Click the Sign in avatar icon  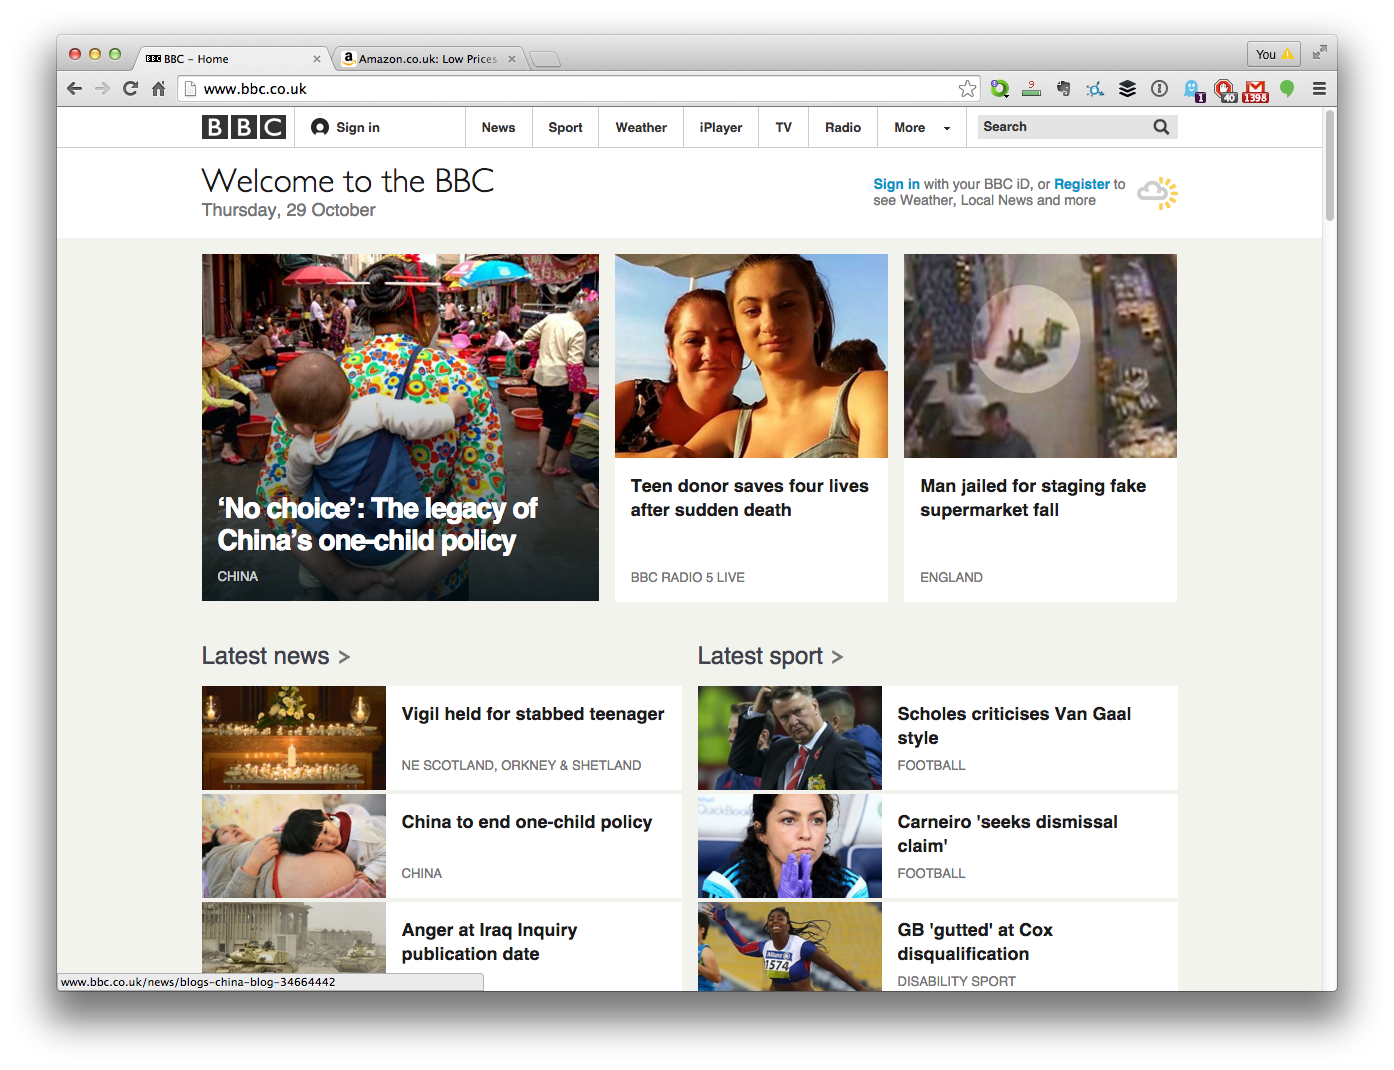320,127
